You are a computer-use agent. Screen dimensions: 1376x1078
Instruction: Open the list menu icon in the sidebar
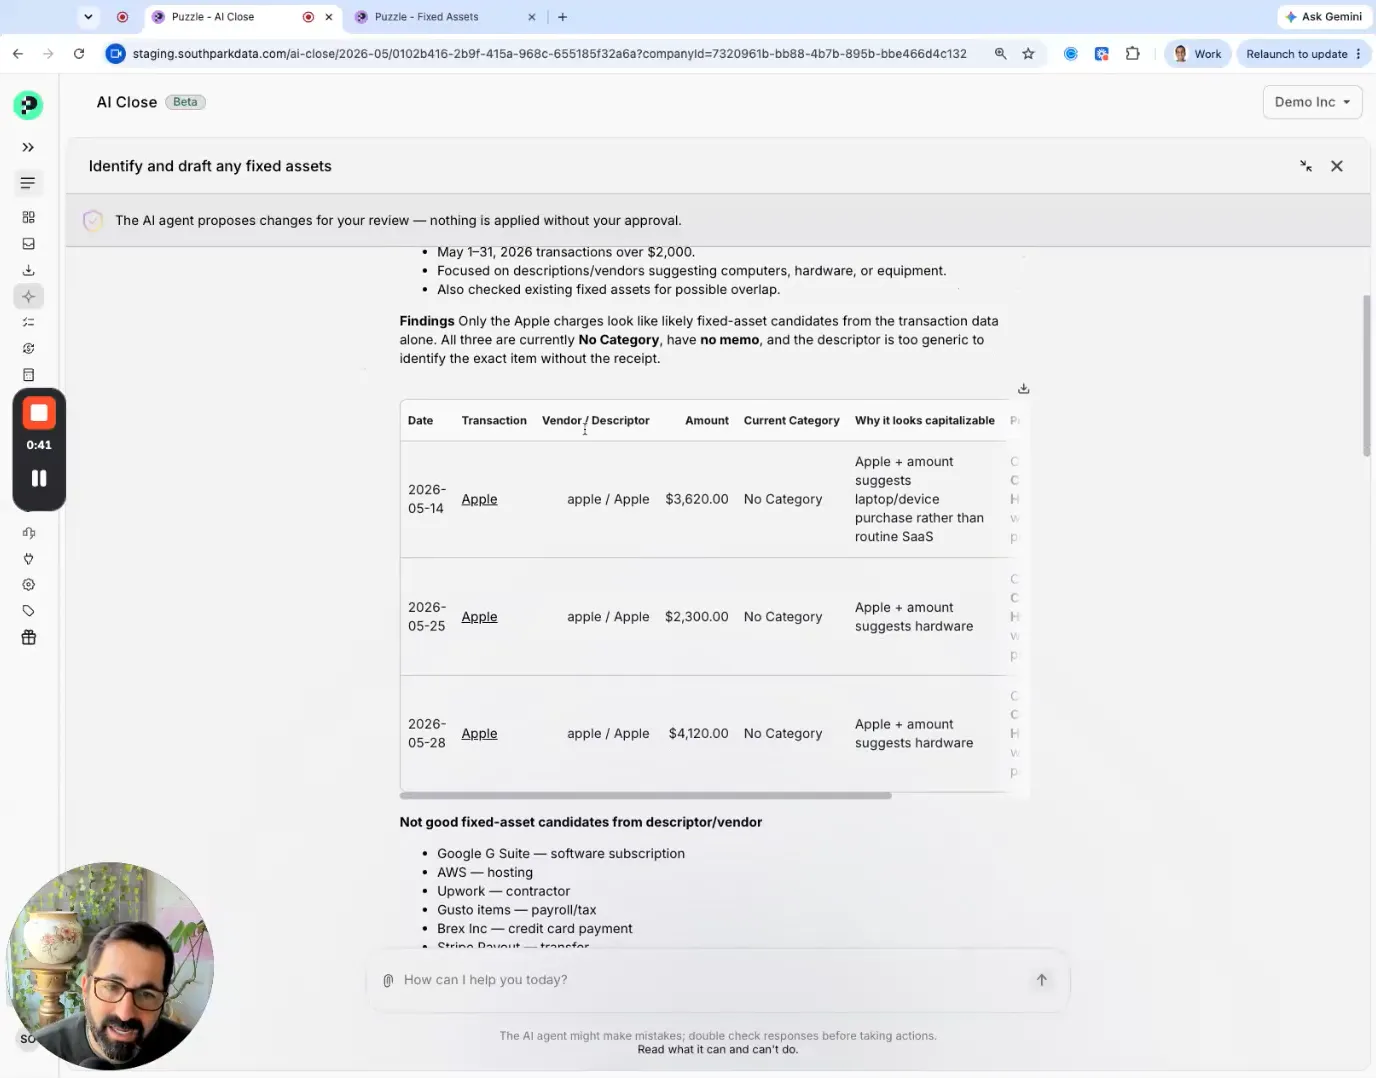[28, 183]
